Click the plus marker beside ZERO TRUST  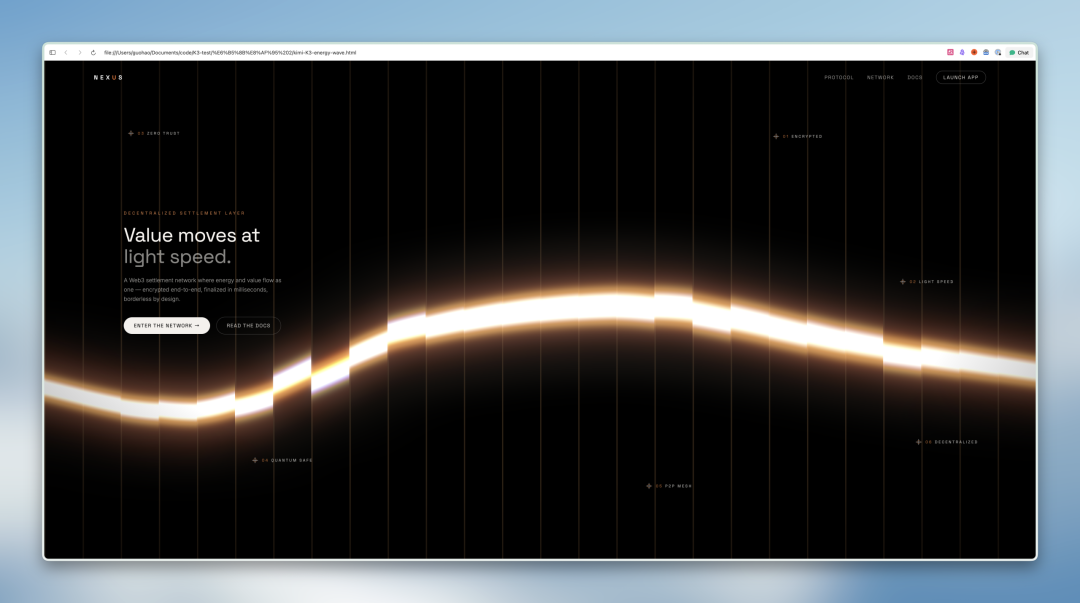coord(131,133)
